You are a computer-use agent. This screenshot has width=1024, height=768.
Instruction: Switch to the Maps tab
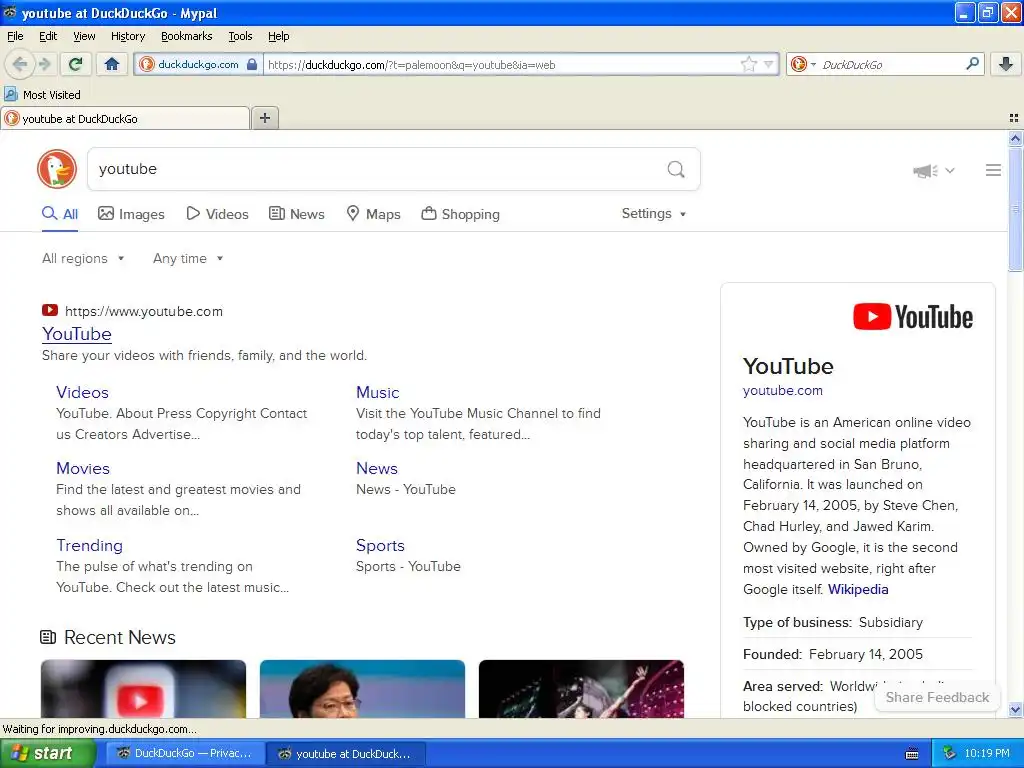tap(374, 214)
